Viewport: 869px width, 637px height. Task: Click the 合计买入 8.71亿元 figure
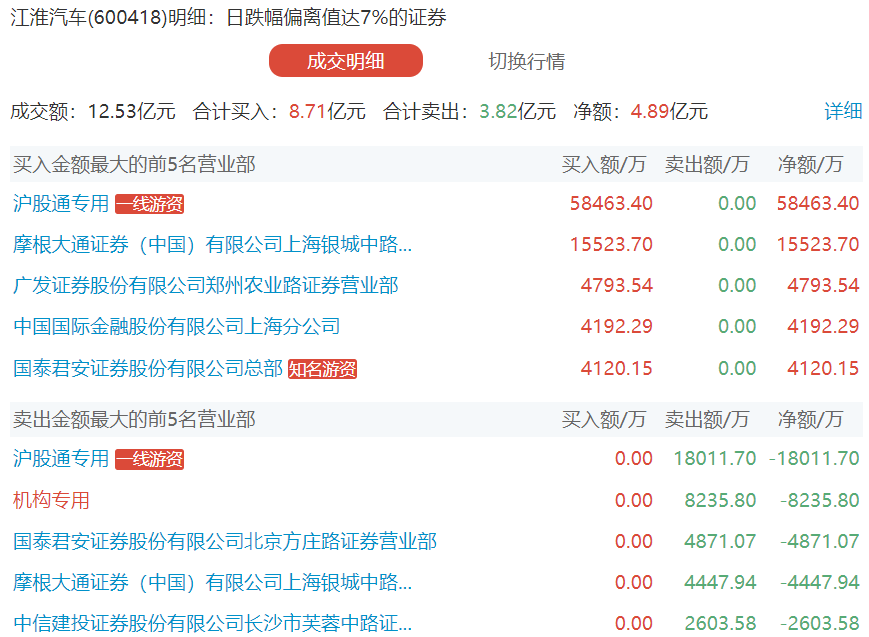point(279,111)
